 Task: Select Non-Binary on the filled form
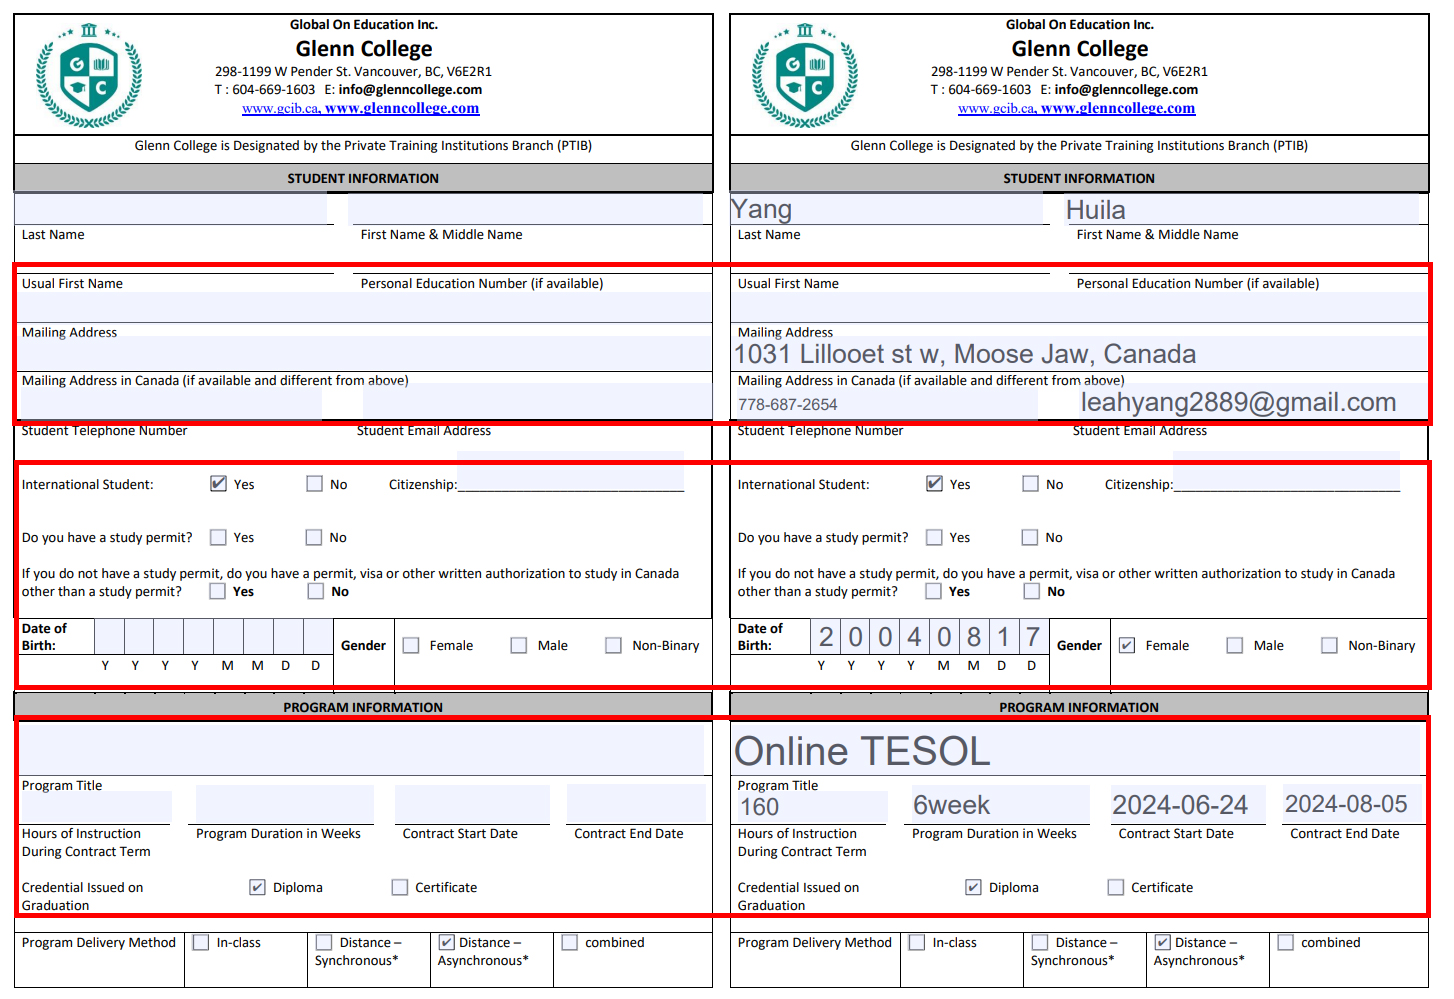pyautogui.click(x=1329, y=645)
